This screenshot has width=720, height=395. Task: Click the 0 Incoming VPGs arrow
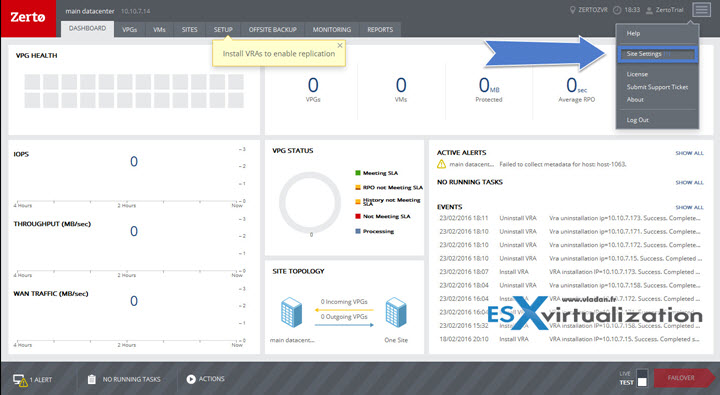click(x=344, y=310)
